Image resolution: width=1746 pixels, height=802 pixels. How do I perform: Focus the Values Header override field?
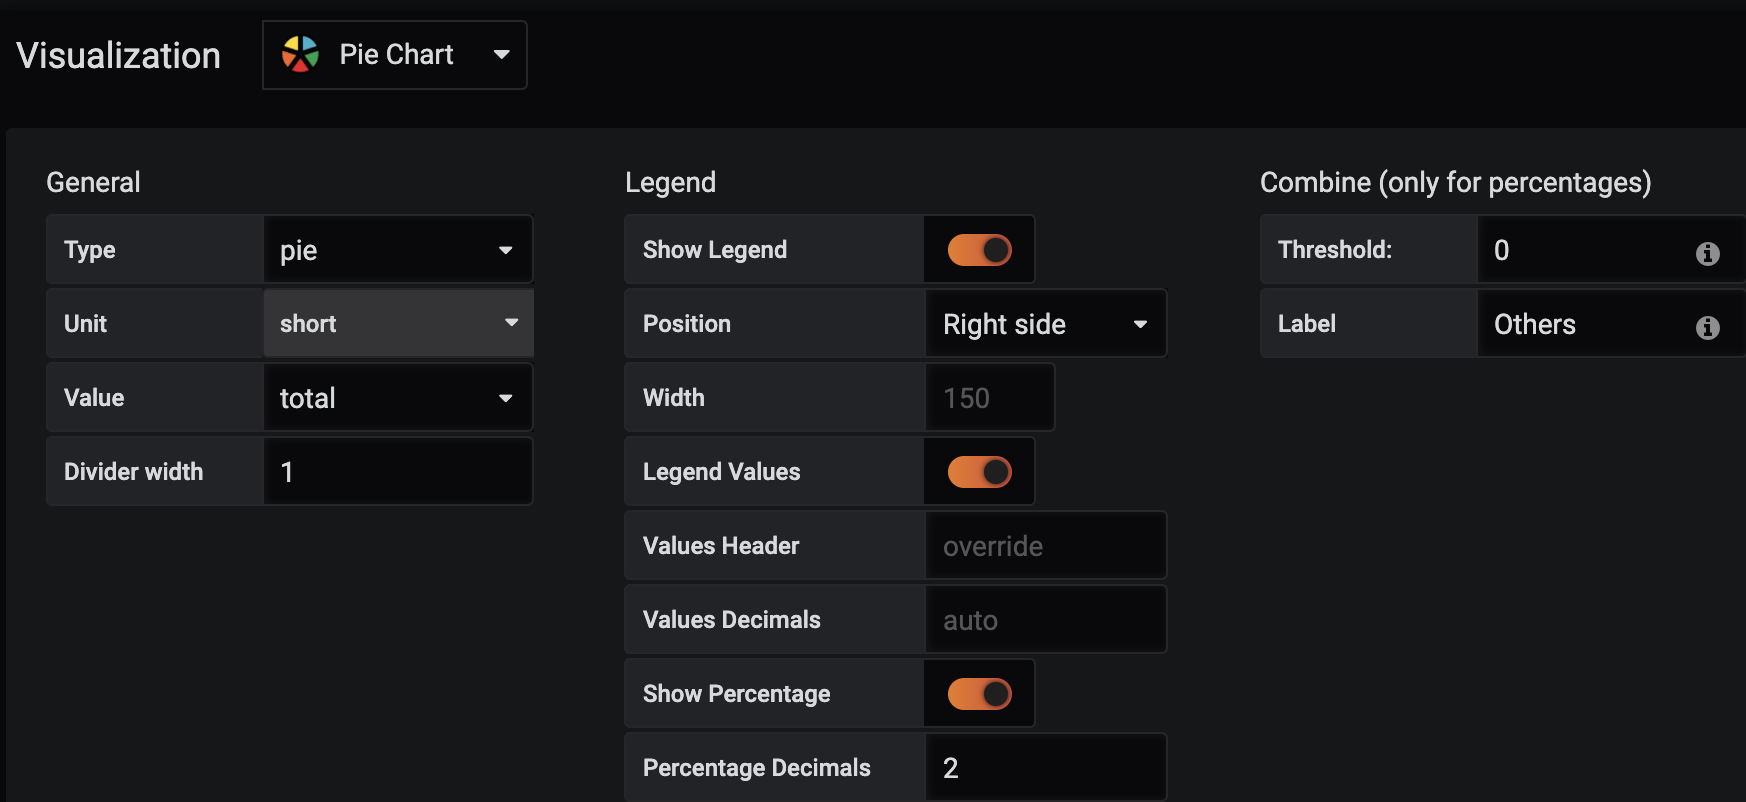1046,546
